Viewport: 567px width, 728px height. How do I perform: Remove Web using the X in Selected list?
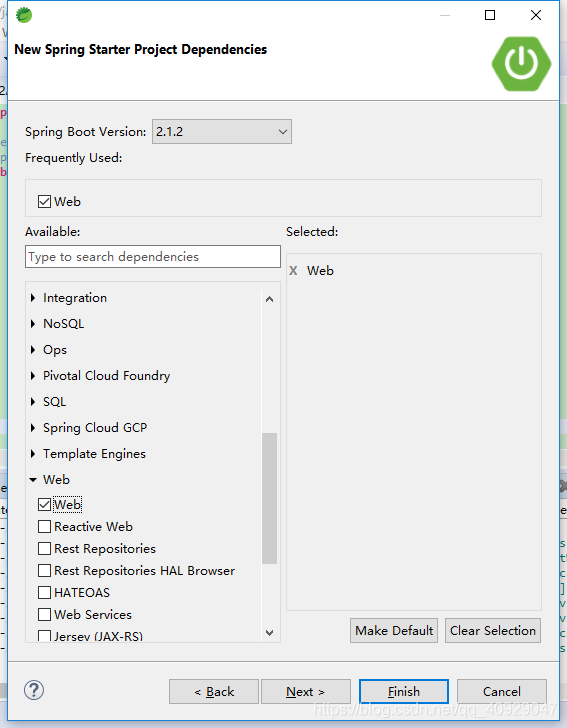(x=293, y=271)
